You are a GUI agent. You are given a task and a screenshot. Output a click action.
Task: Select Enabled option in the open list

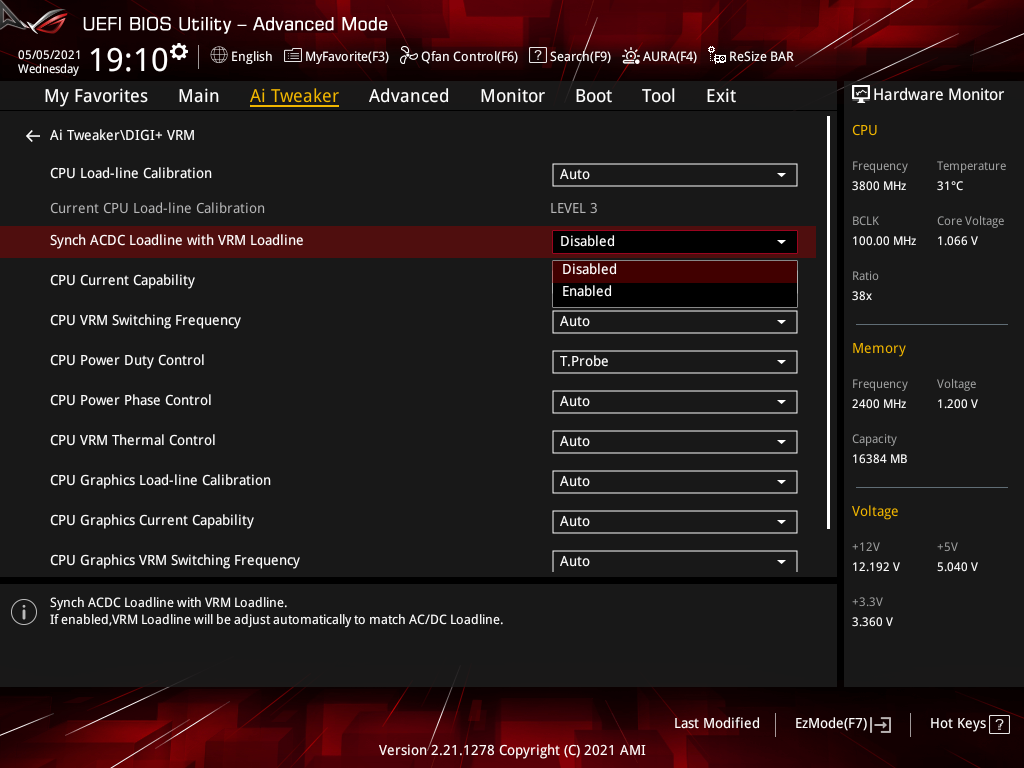tap(675, 292)
